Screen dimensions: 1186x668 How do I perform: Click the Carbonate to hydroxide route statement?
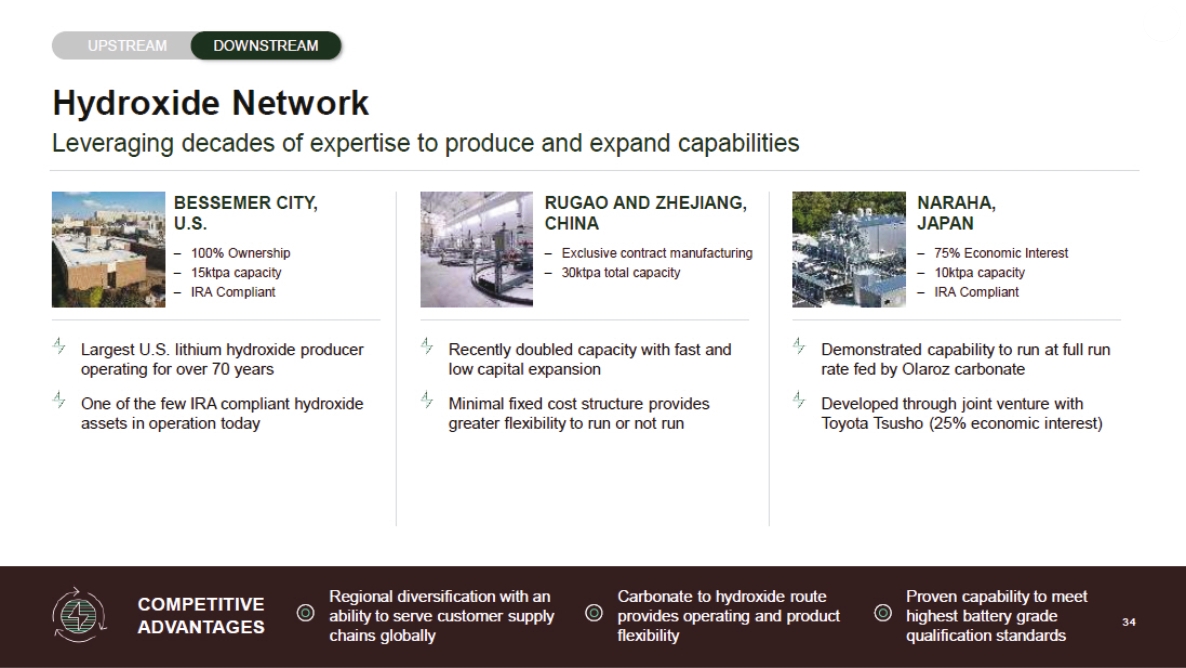[728, 616]
